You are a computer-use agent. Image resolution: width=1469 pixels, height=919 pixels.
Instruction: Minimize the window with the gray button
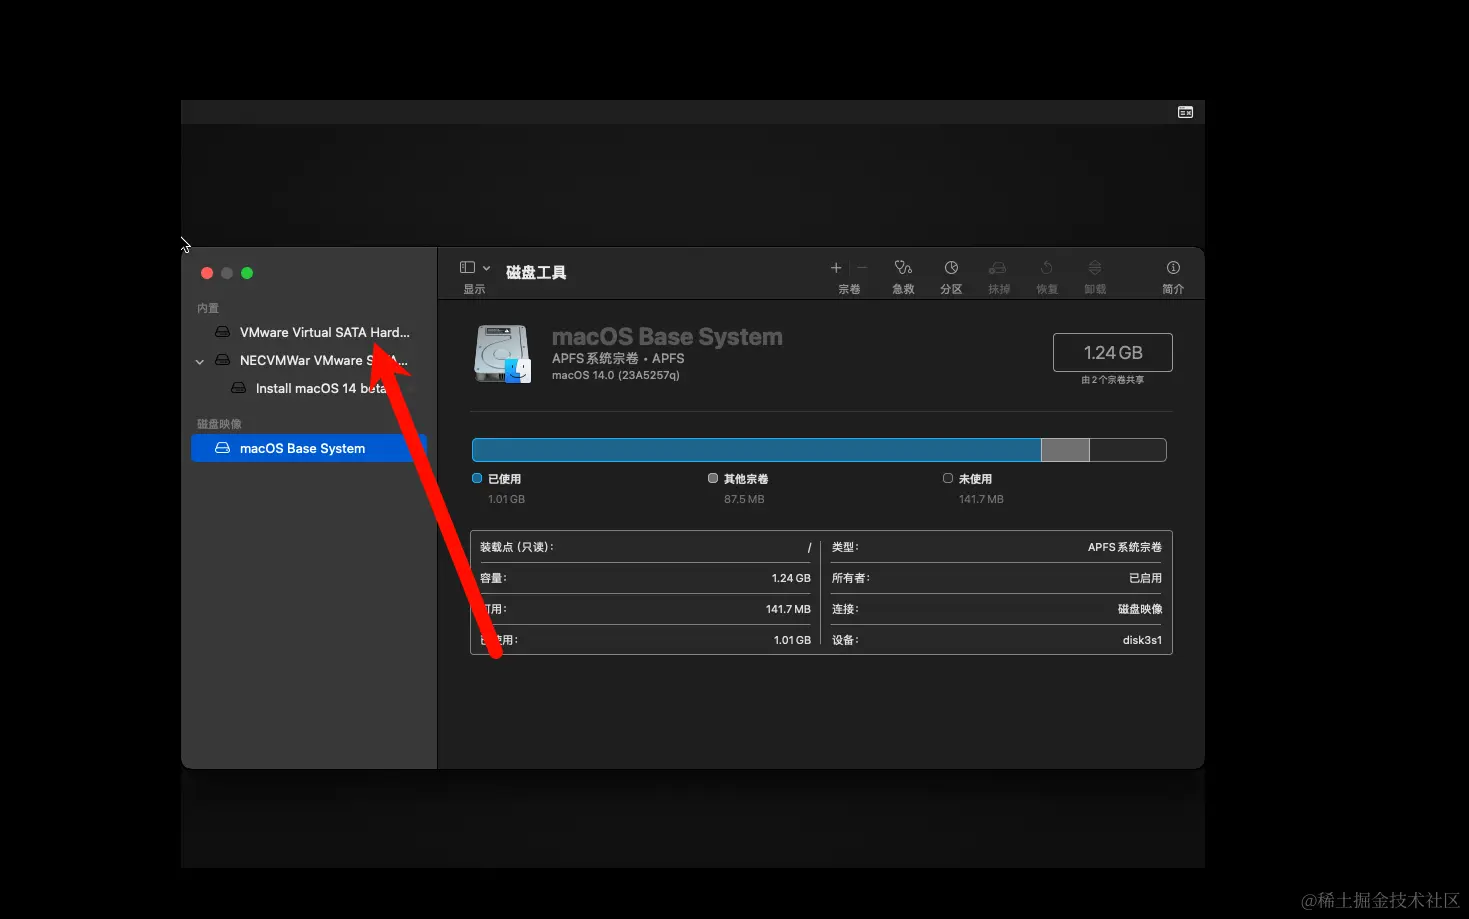pos(227,273)
